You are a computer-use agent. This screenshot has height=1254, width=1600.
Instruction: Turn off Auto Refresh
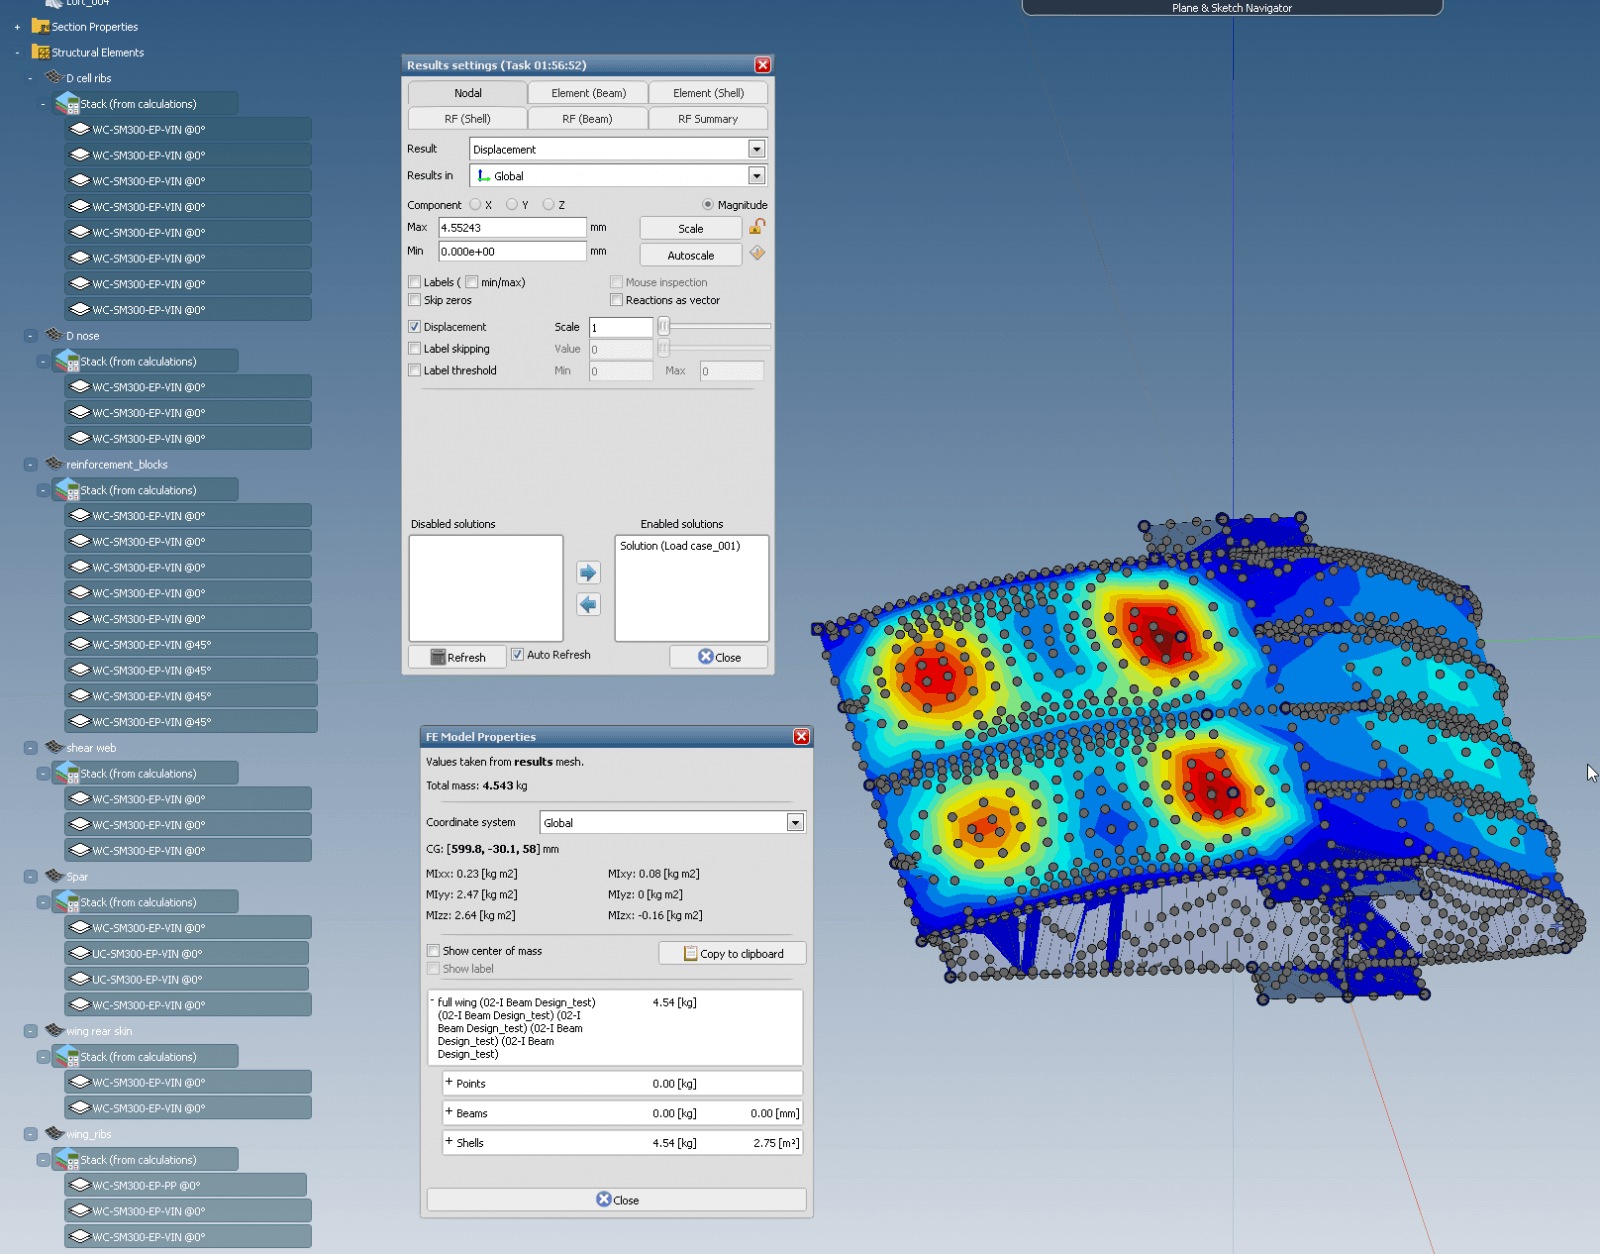[517, 654]
